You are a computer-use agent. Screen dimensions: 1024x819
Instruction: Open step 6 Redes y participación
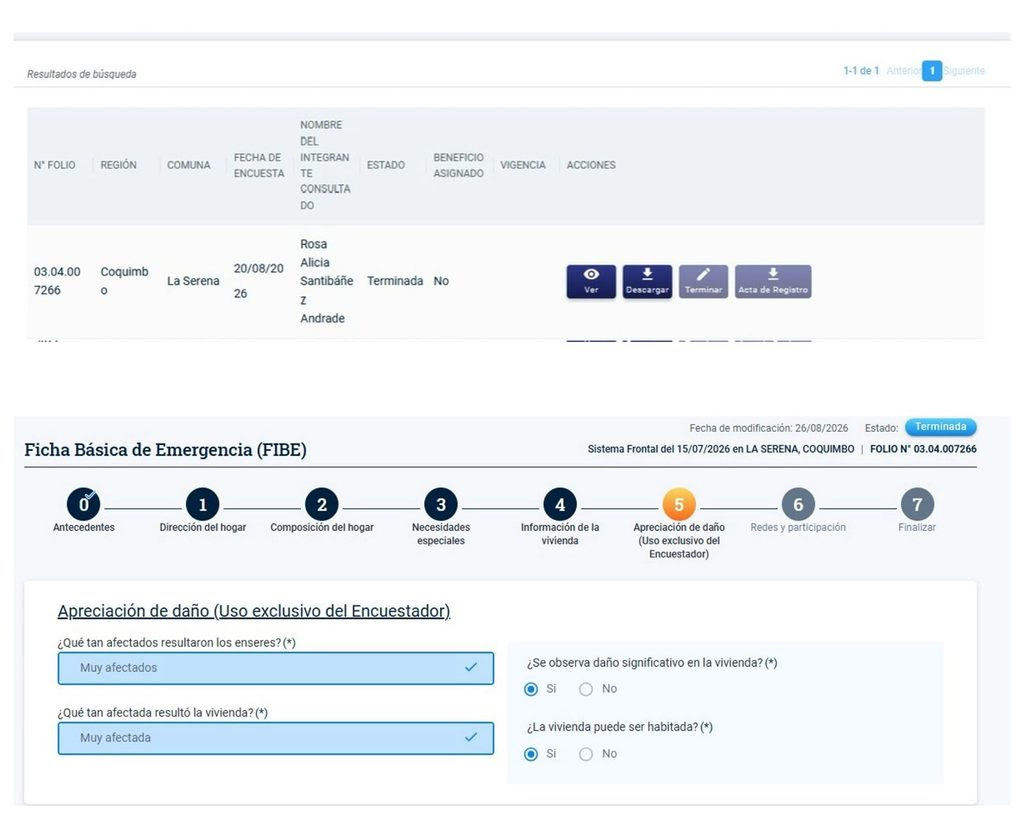[x=798, y=504]
